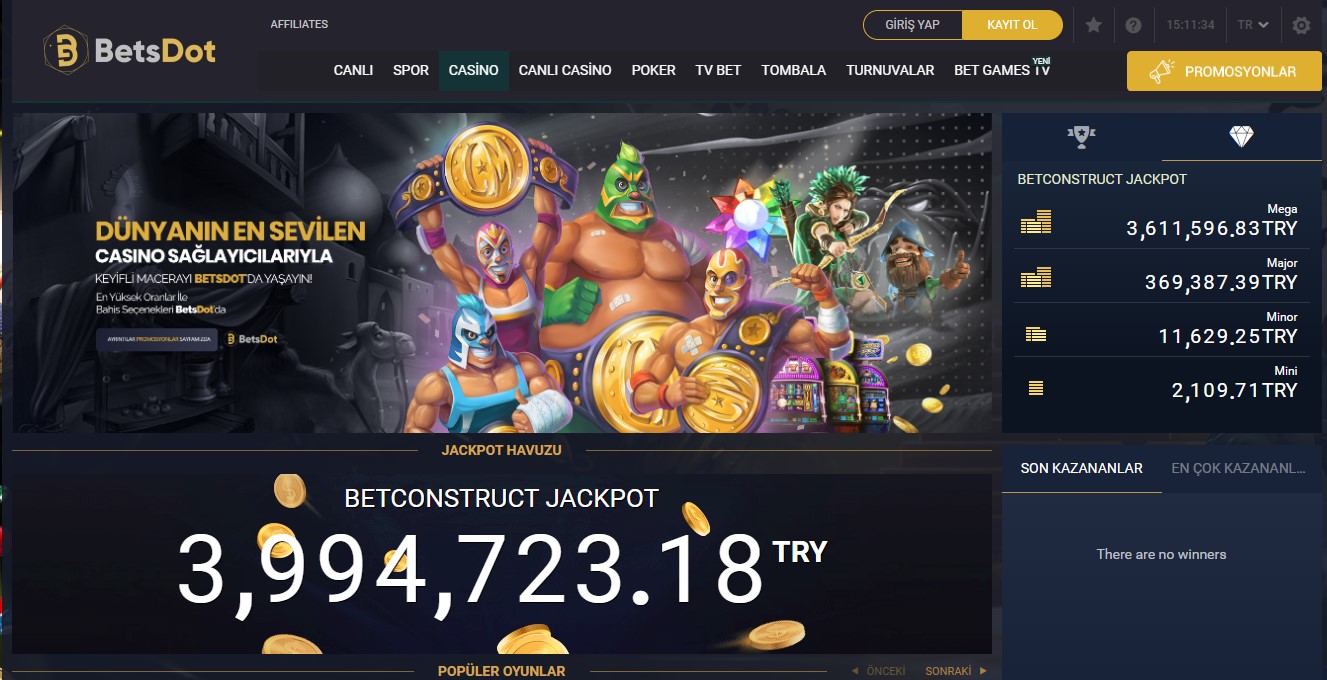Image resolution: width=1327 pixels, height=680 pixels.
Task: Expand the TR language dropdown
Action: [x=1253, y=25]
